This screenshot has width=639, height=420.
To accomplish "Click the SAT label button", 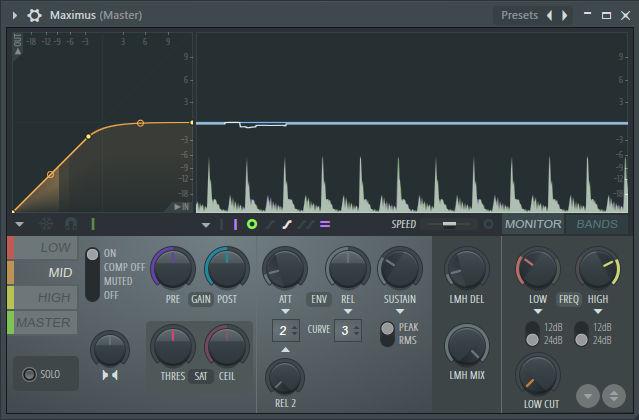I will point(201,376).
